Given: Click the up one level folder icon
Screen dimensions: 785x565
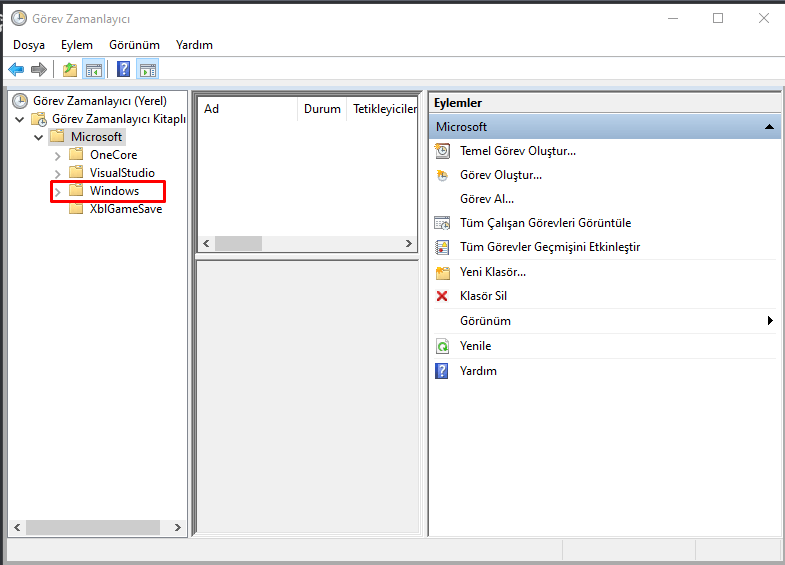Looking at the screenshot, I should (70, 70).
